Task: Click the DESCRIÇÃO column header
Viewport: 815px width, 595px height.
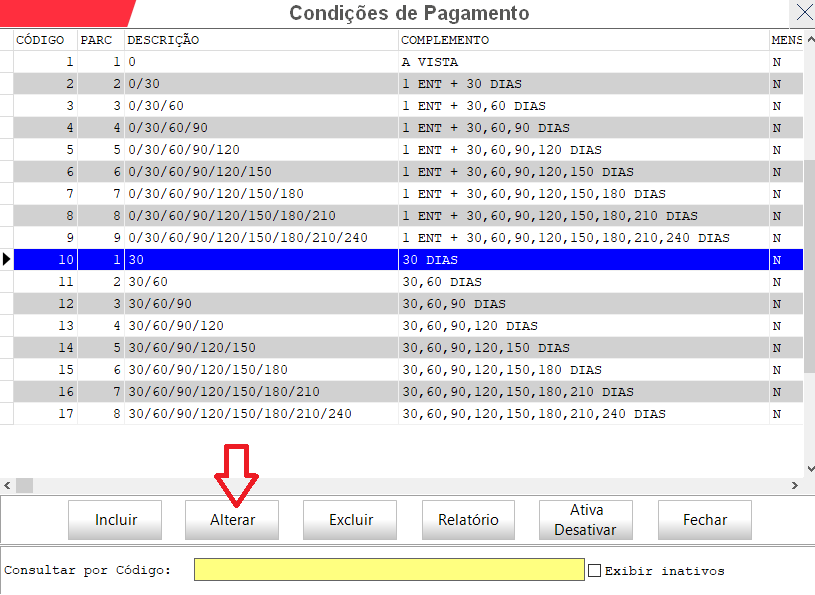Action: pyautogui.click(x=261, y=40)
